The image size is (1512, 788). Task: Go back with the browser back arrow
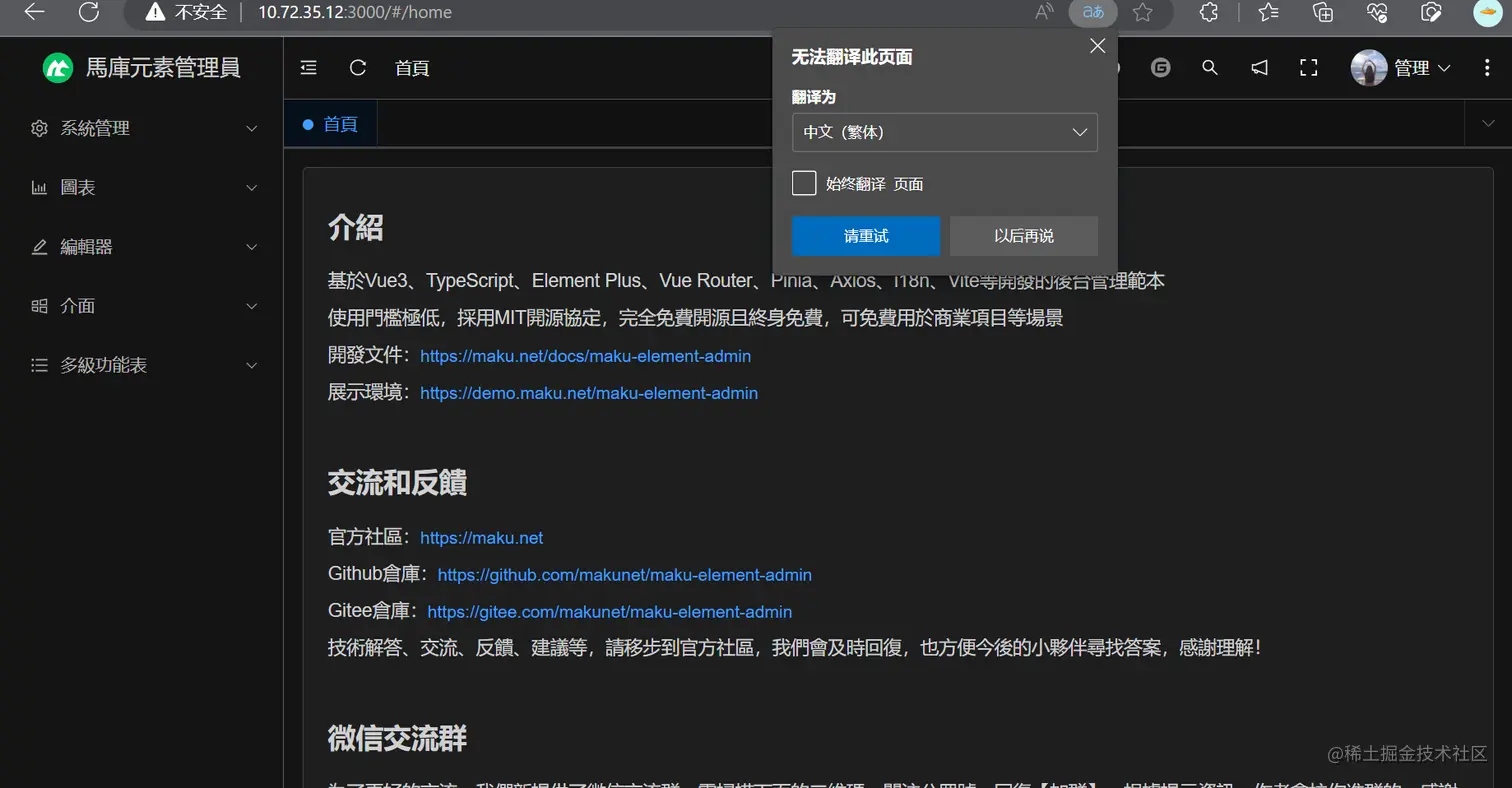pos(35,12)
